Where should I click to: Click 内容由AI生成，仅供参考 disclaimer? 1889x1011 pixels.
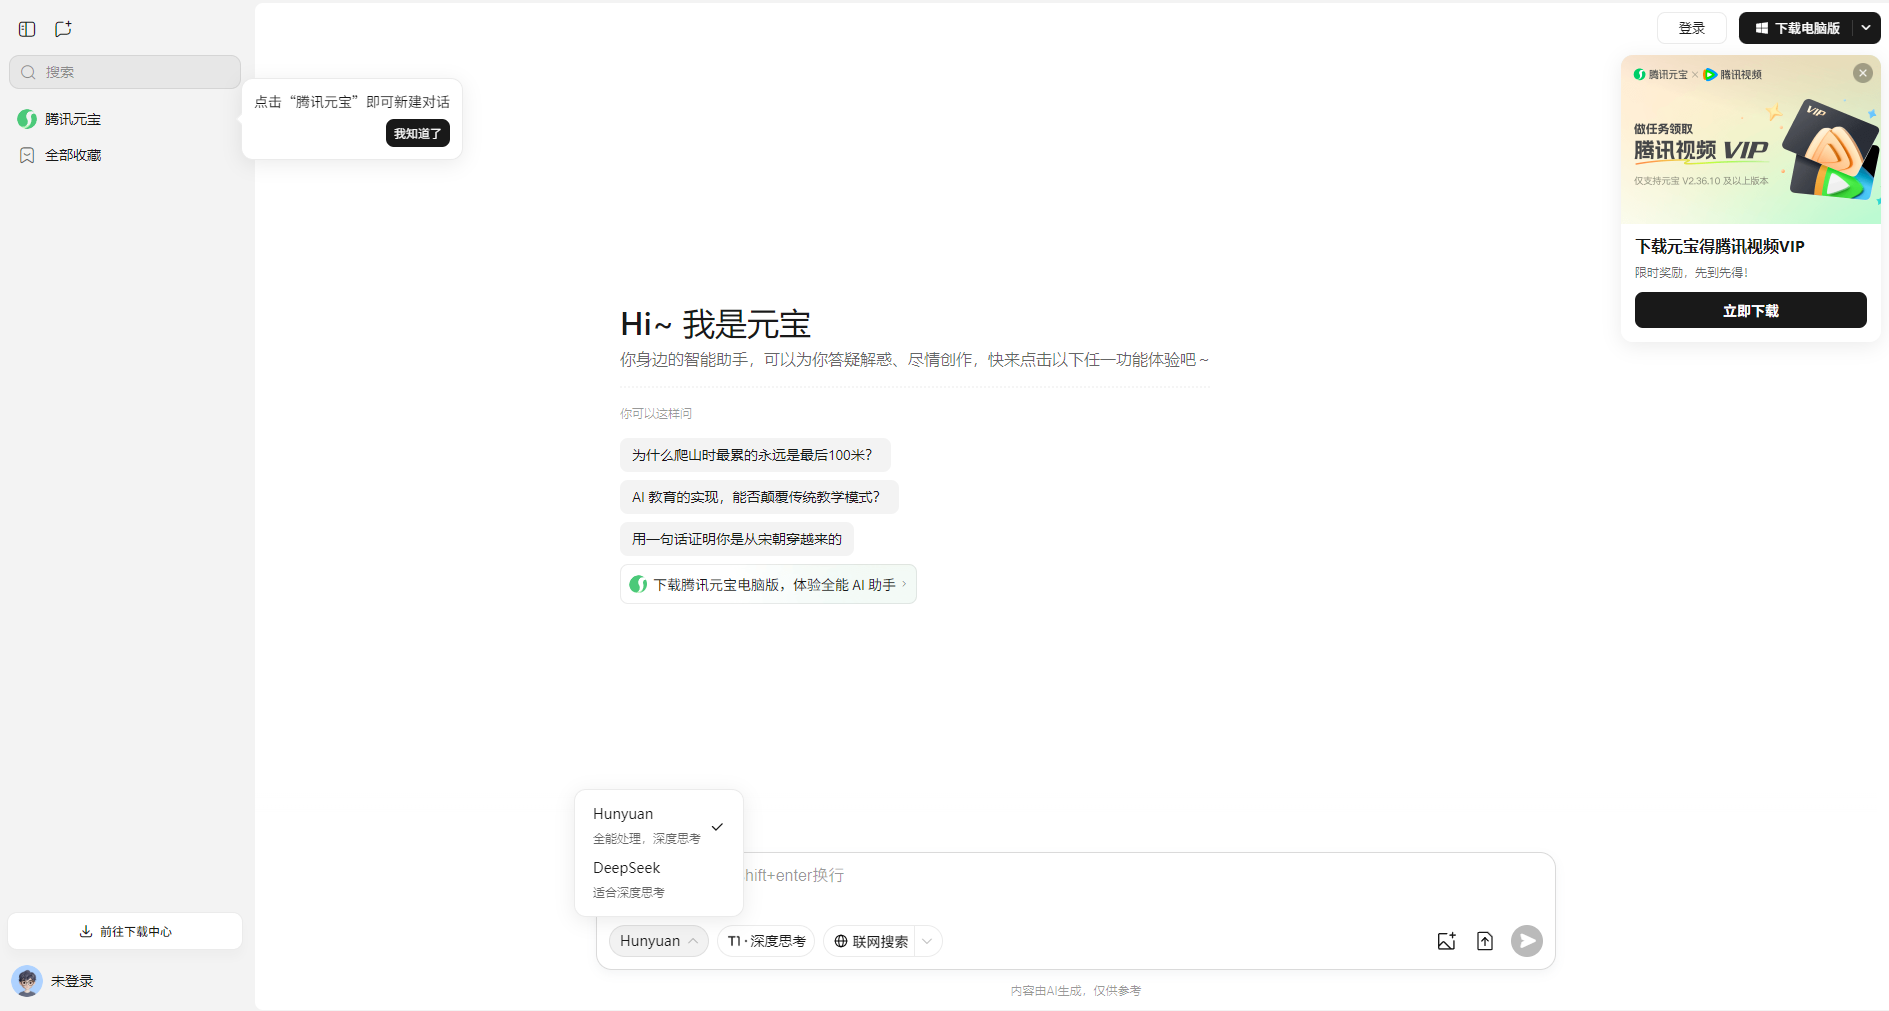[x=1076, y=990]
